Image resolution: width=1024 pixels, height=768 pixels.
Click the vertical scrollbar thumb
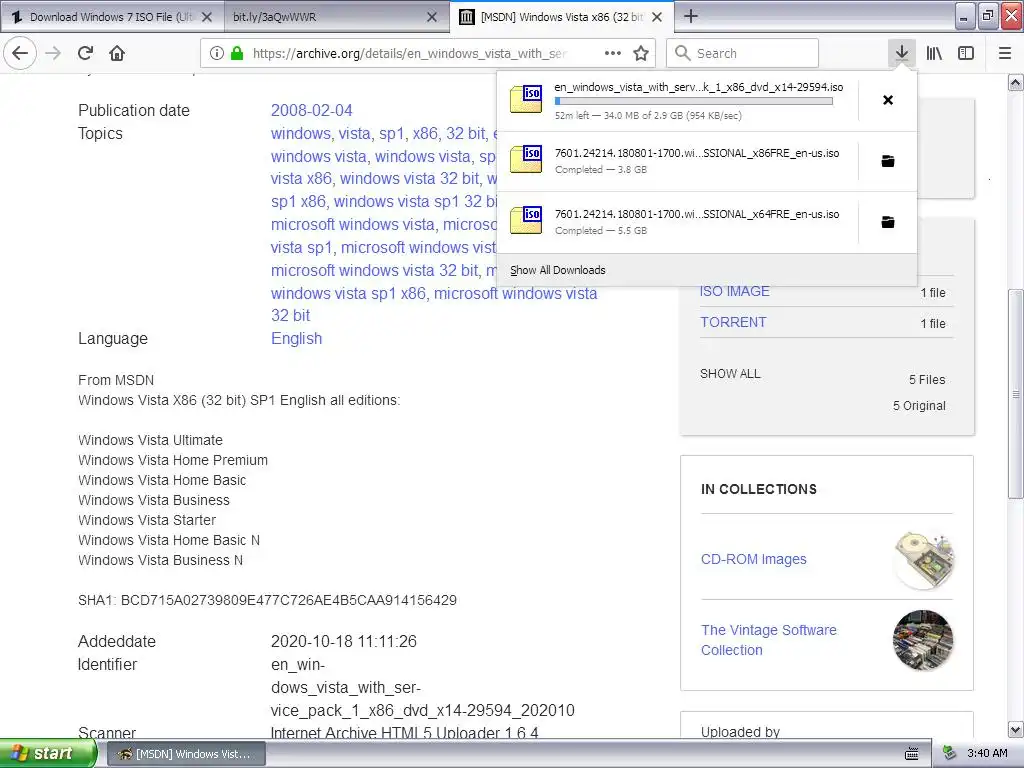pos(1016,394)
